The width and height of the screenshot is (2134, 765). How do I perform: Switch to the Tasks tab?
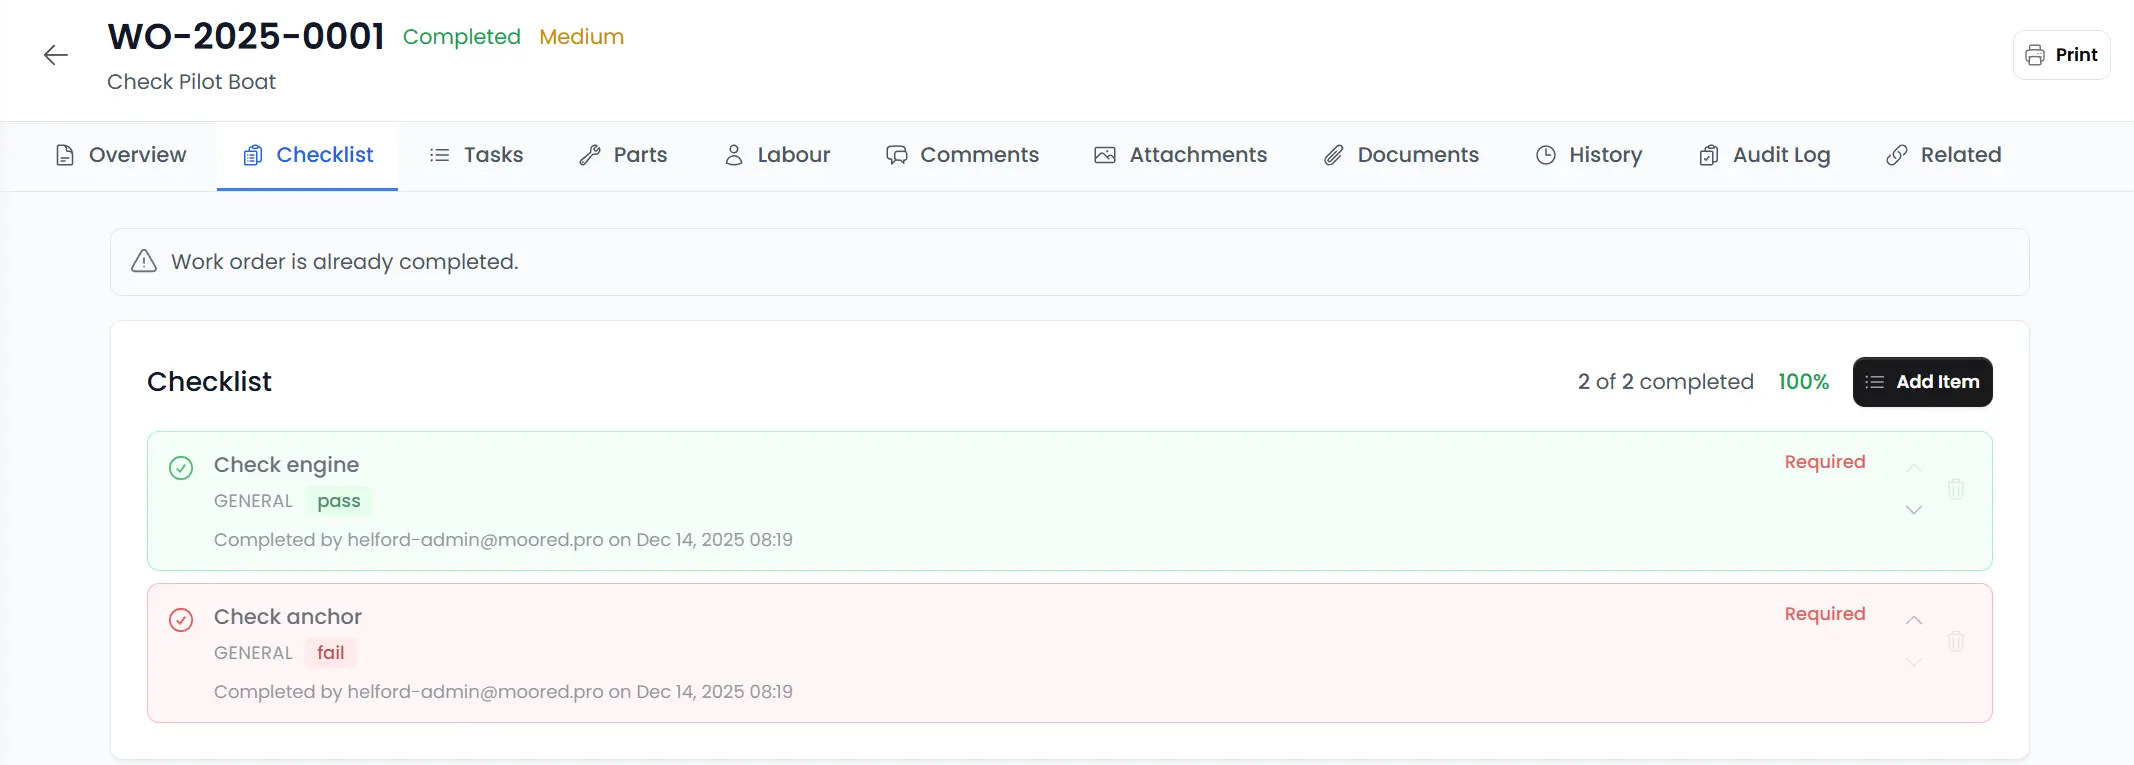476,155
